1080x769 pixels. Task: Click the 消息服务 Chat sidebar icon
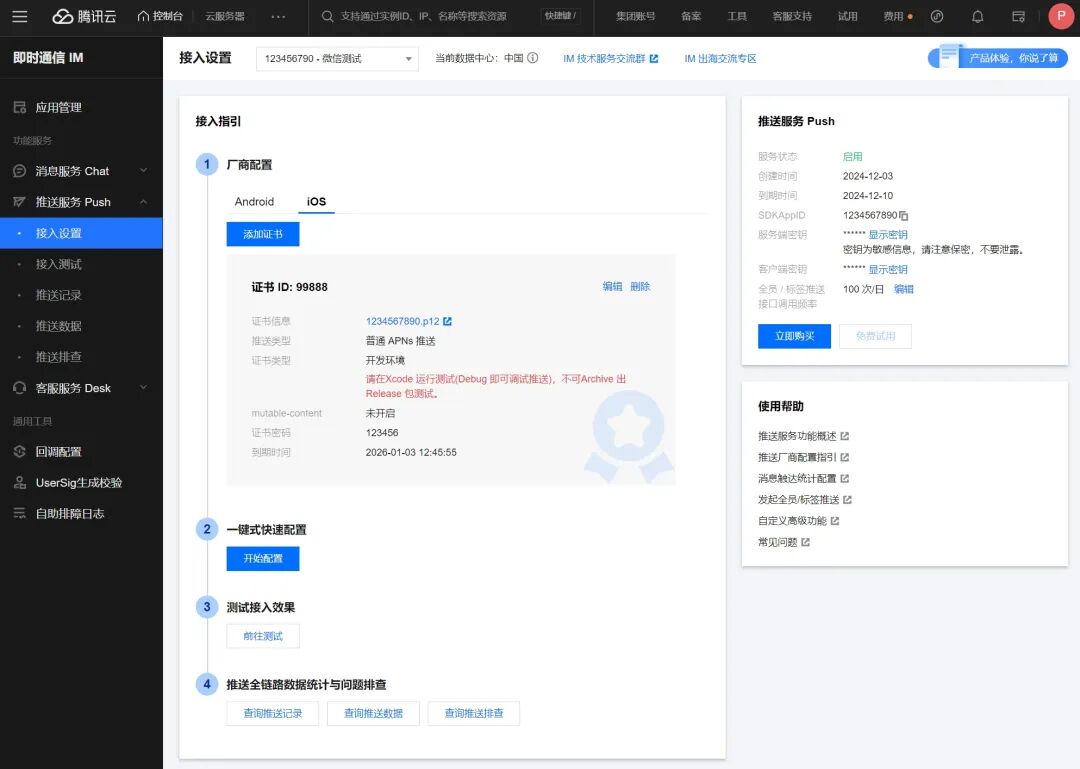click(x=20, y=171)
